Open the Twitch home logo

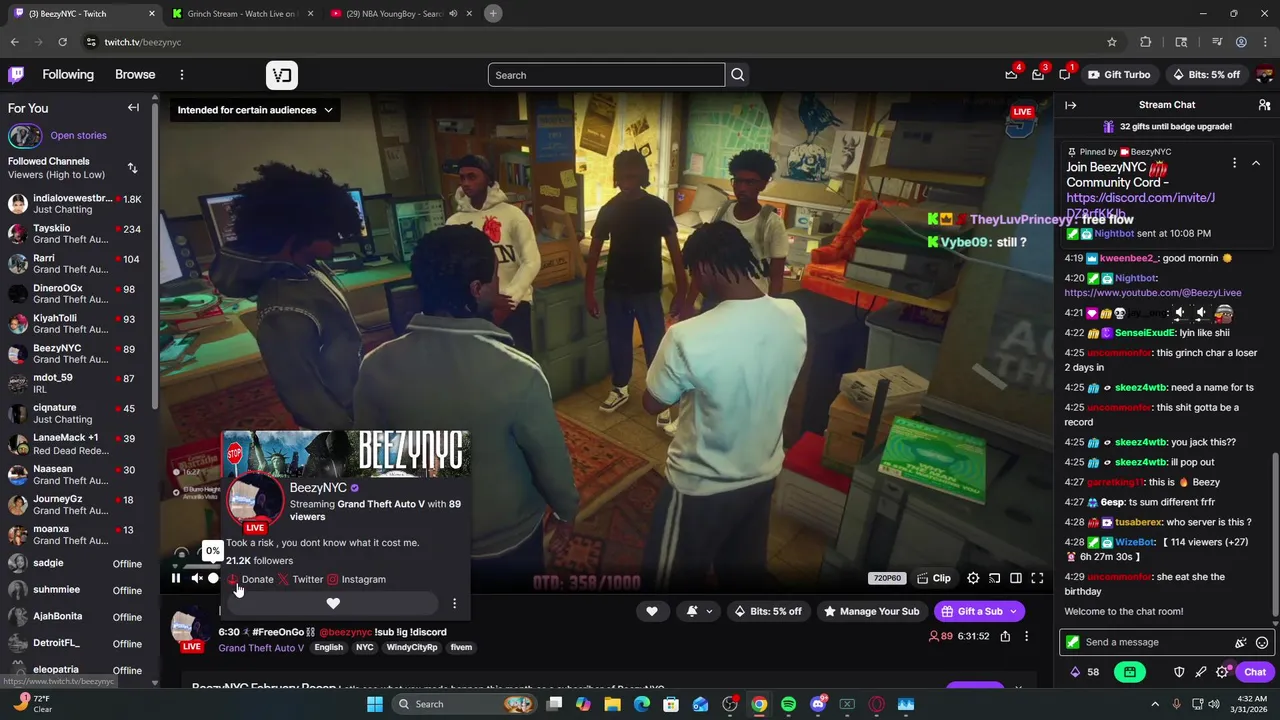pyautogui.click(x=16, y=75)
